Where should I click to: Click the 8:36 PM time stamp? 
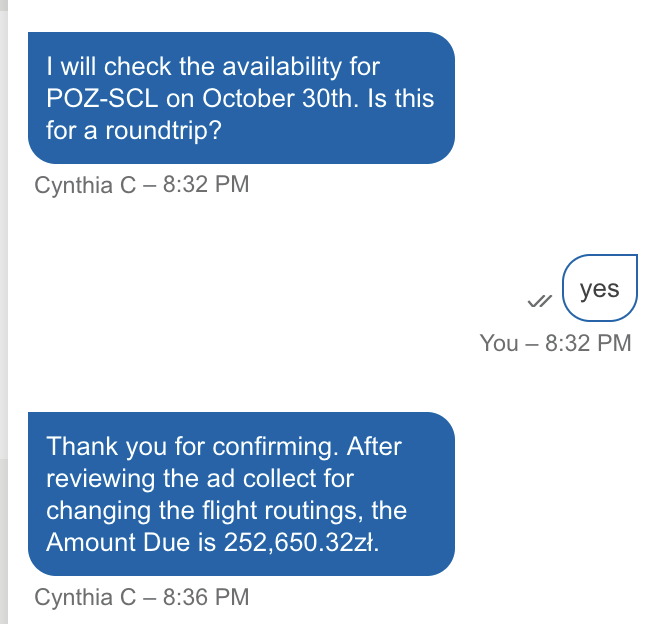tap(206, 597)
